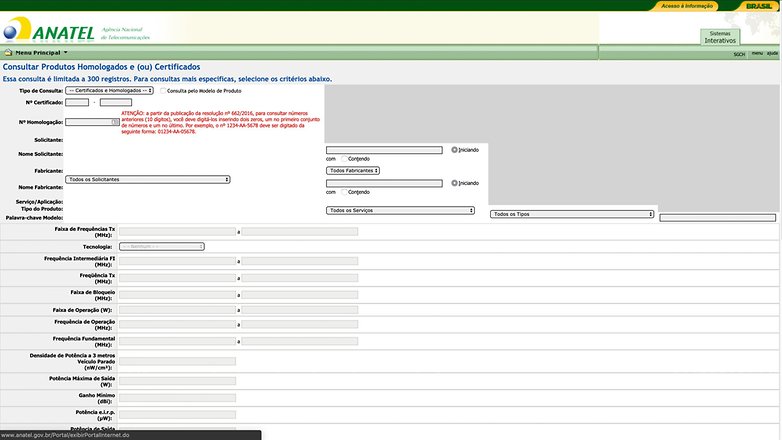This screenshot has width=782, height=440.
Task: Open the SGCH link in the green bar
Action: coord(739,54)
